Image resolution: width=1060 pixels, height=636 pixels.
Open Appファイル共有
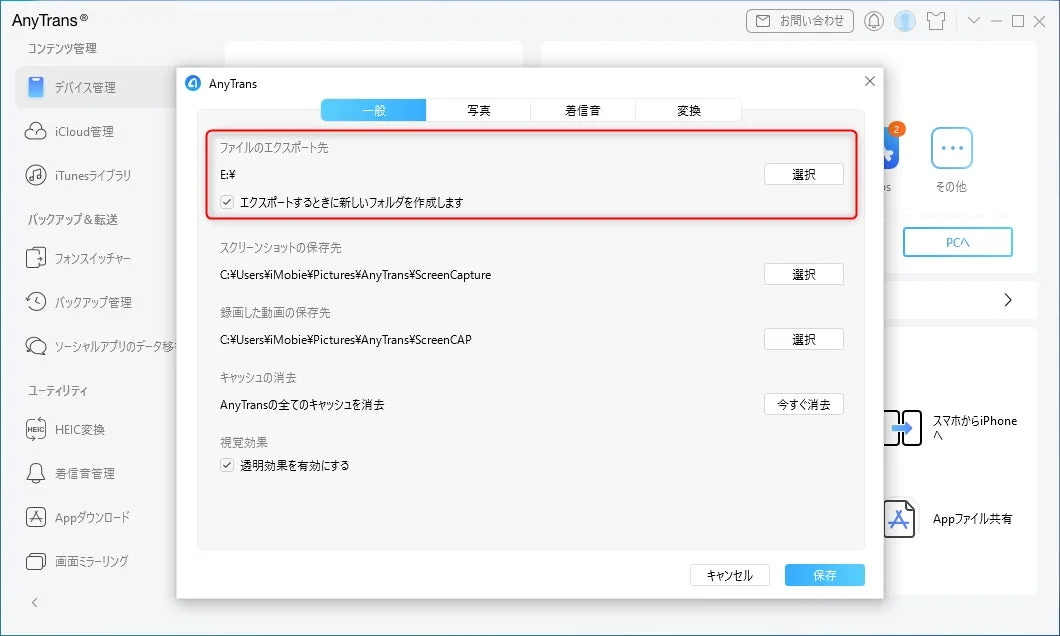[899, 518]
